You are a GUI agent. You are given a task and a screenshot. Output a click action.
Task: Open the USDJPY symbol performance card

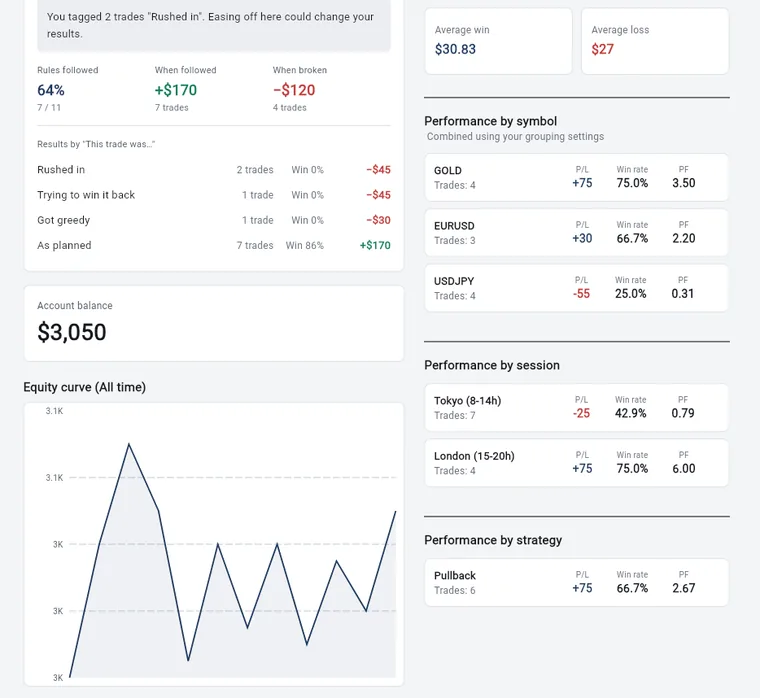coord(576,288)
